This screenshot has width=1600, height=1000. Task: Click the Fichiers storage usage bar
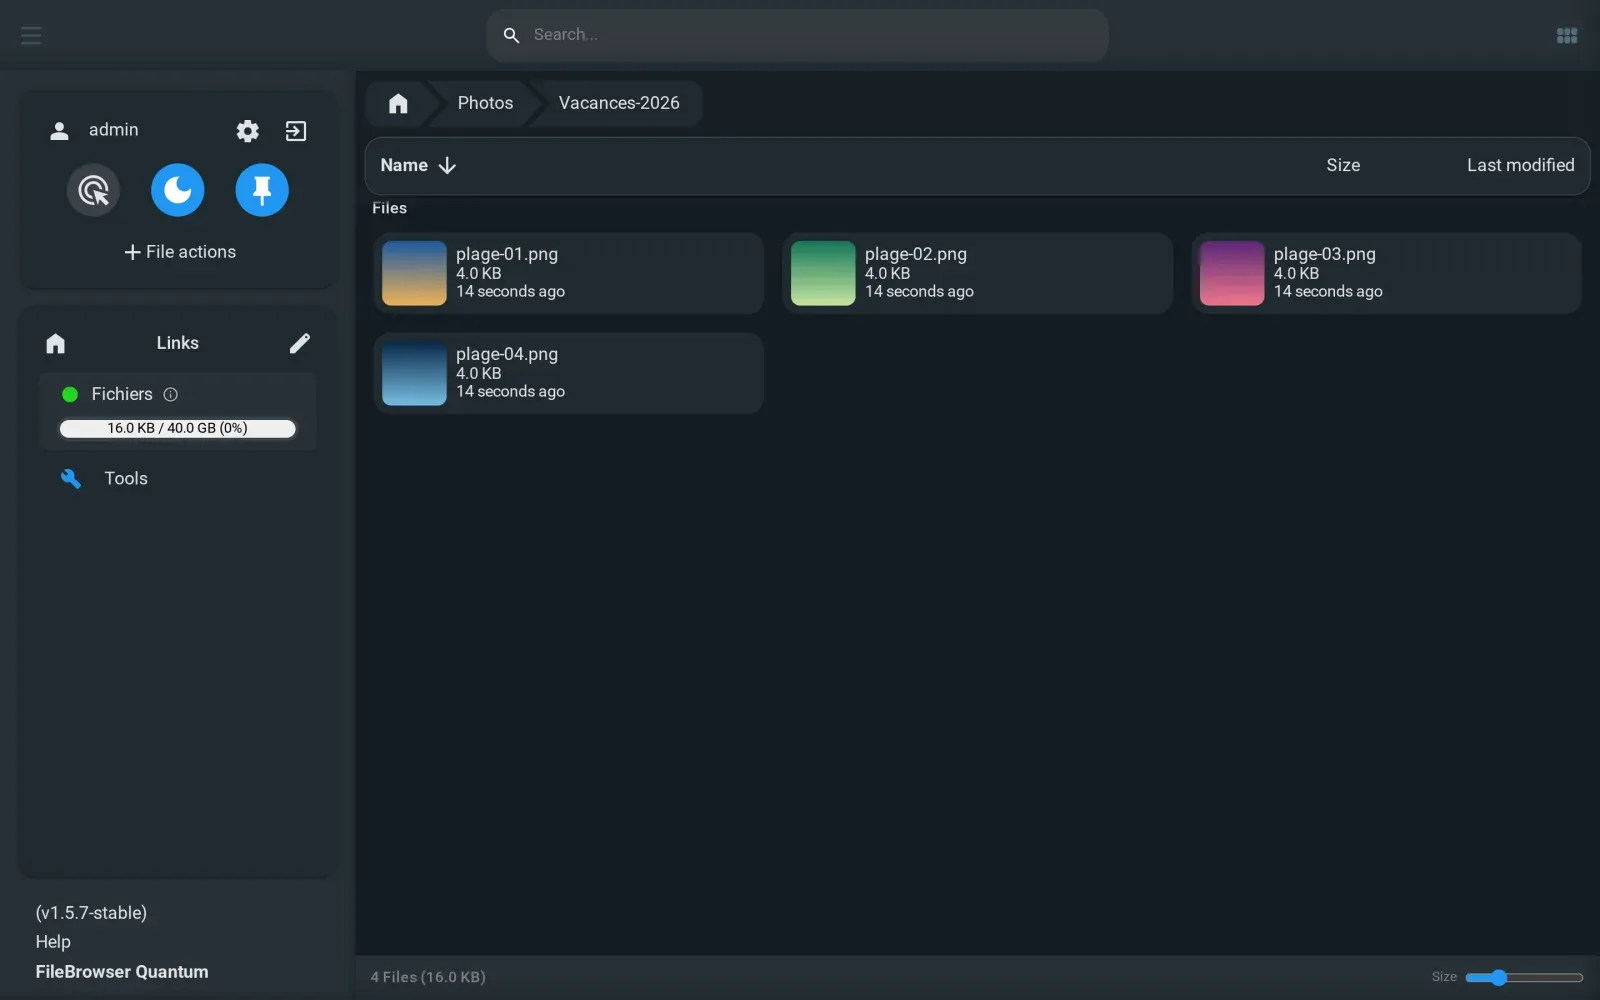click(178, 429)
